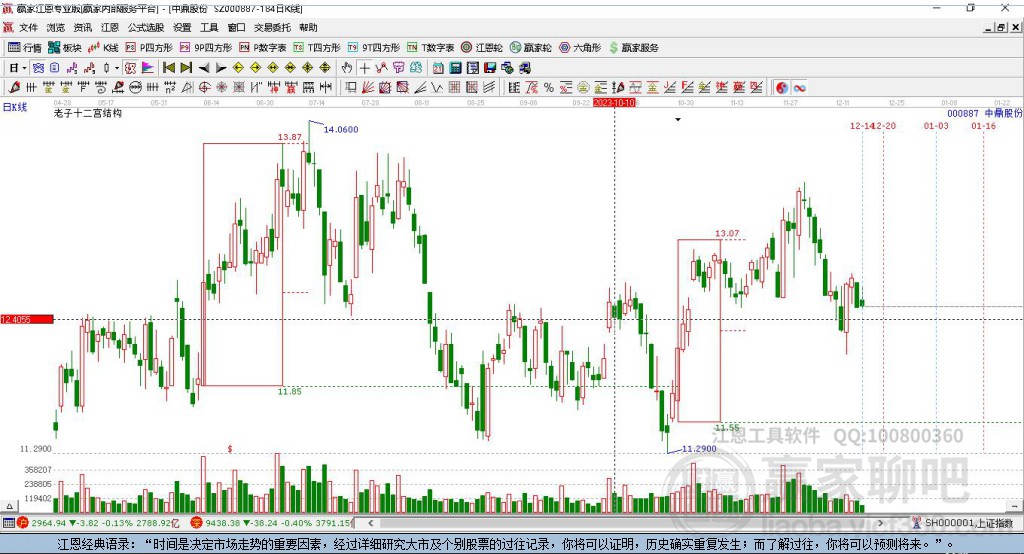Click the 000887 中鼎股份 stock label
Screen dimensions: 1024x554
984,113
